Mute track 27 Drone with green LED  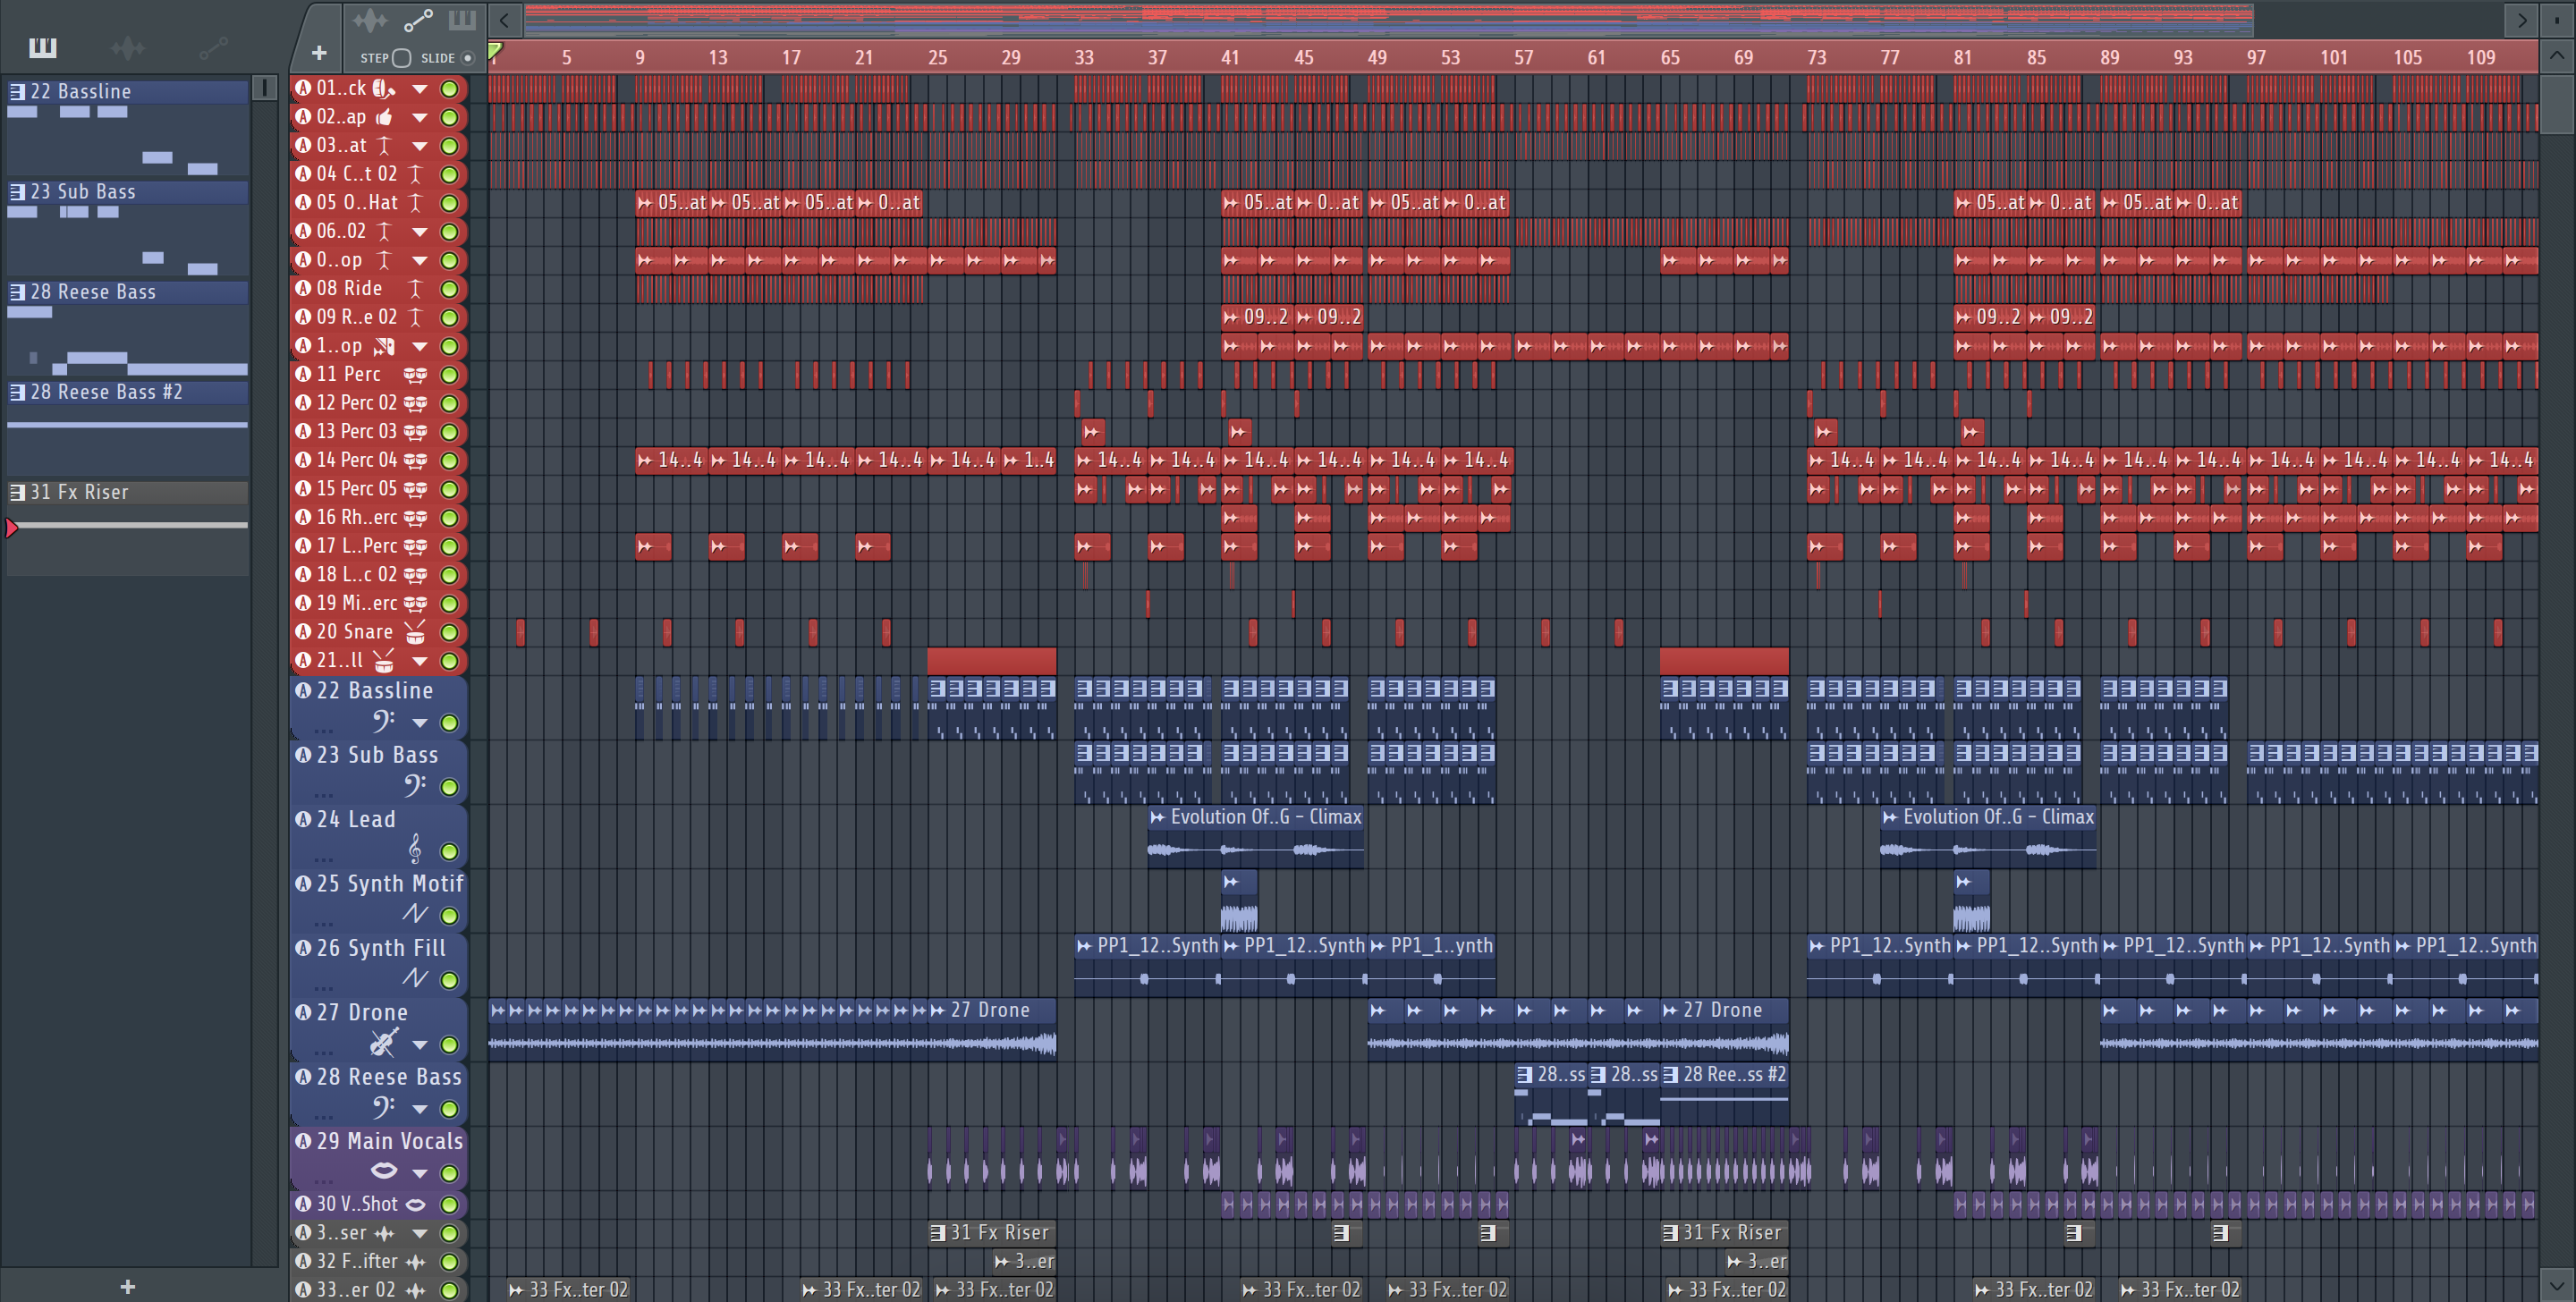(x=450, y=1045)
